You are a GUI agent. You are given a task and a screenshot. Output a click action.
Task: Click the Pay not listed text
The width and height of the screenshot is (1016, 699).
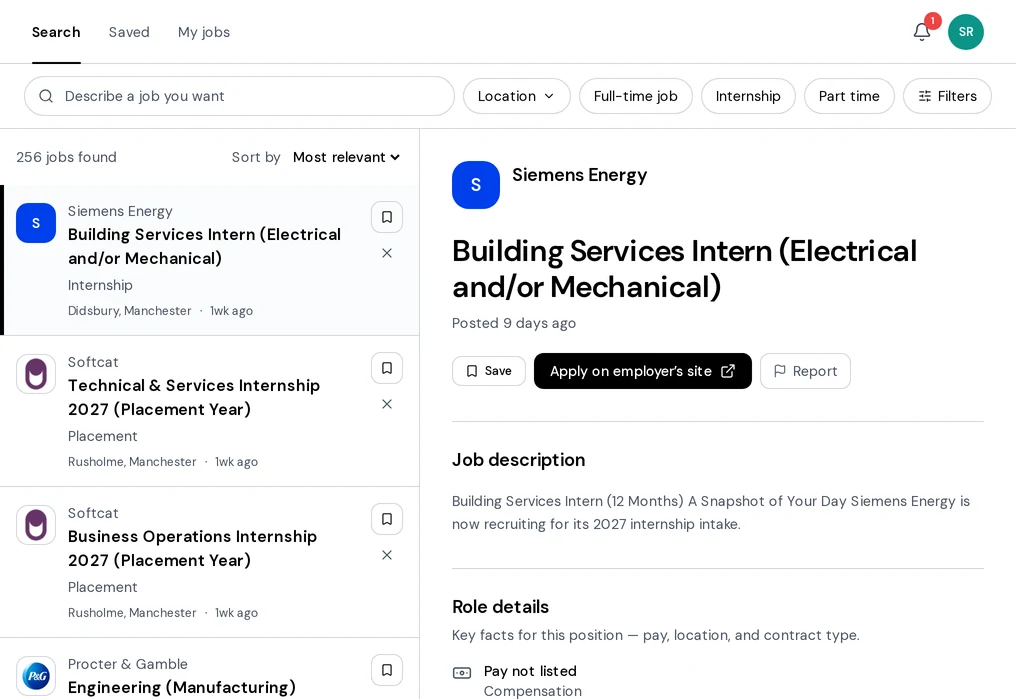tap(530, 671)
